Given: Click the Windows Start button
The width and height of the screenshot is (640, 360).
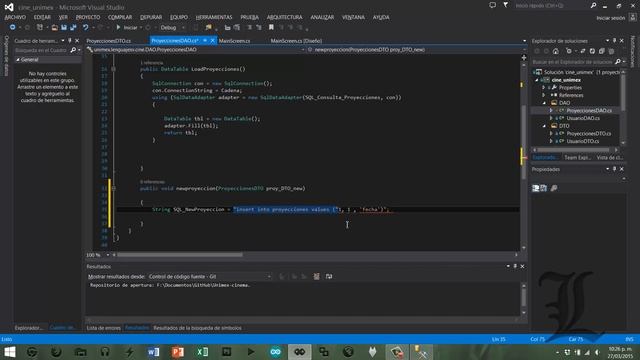Looking at the screenshot, I should coord(10,352).
